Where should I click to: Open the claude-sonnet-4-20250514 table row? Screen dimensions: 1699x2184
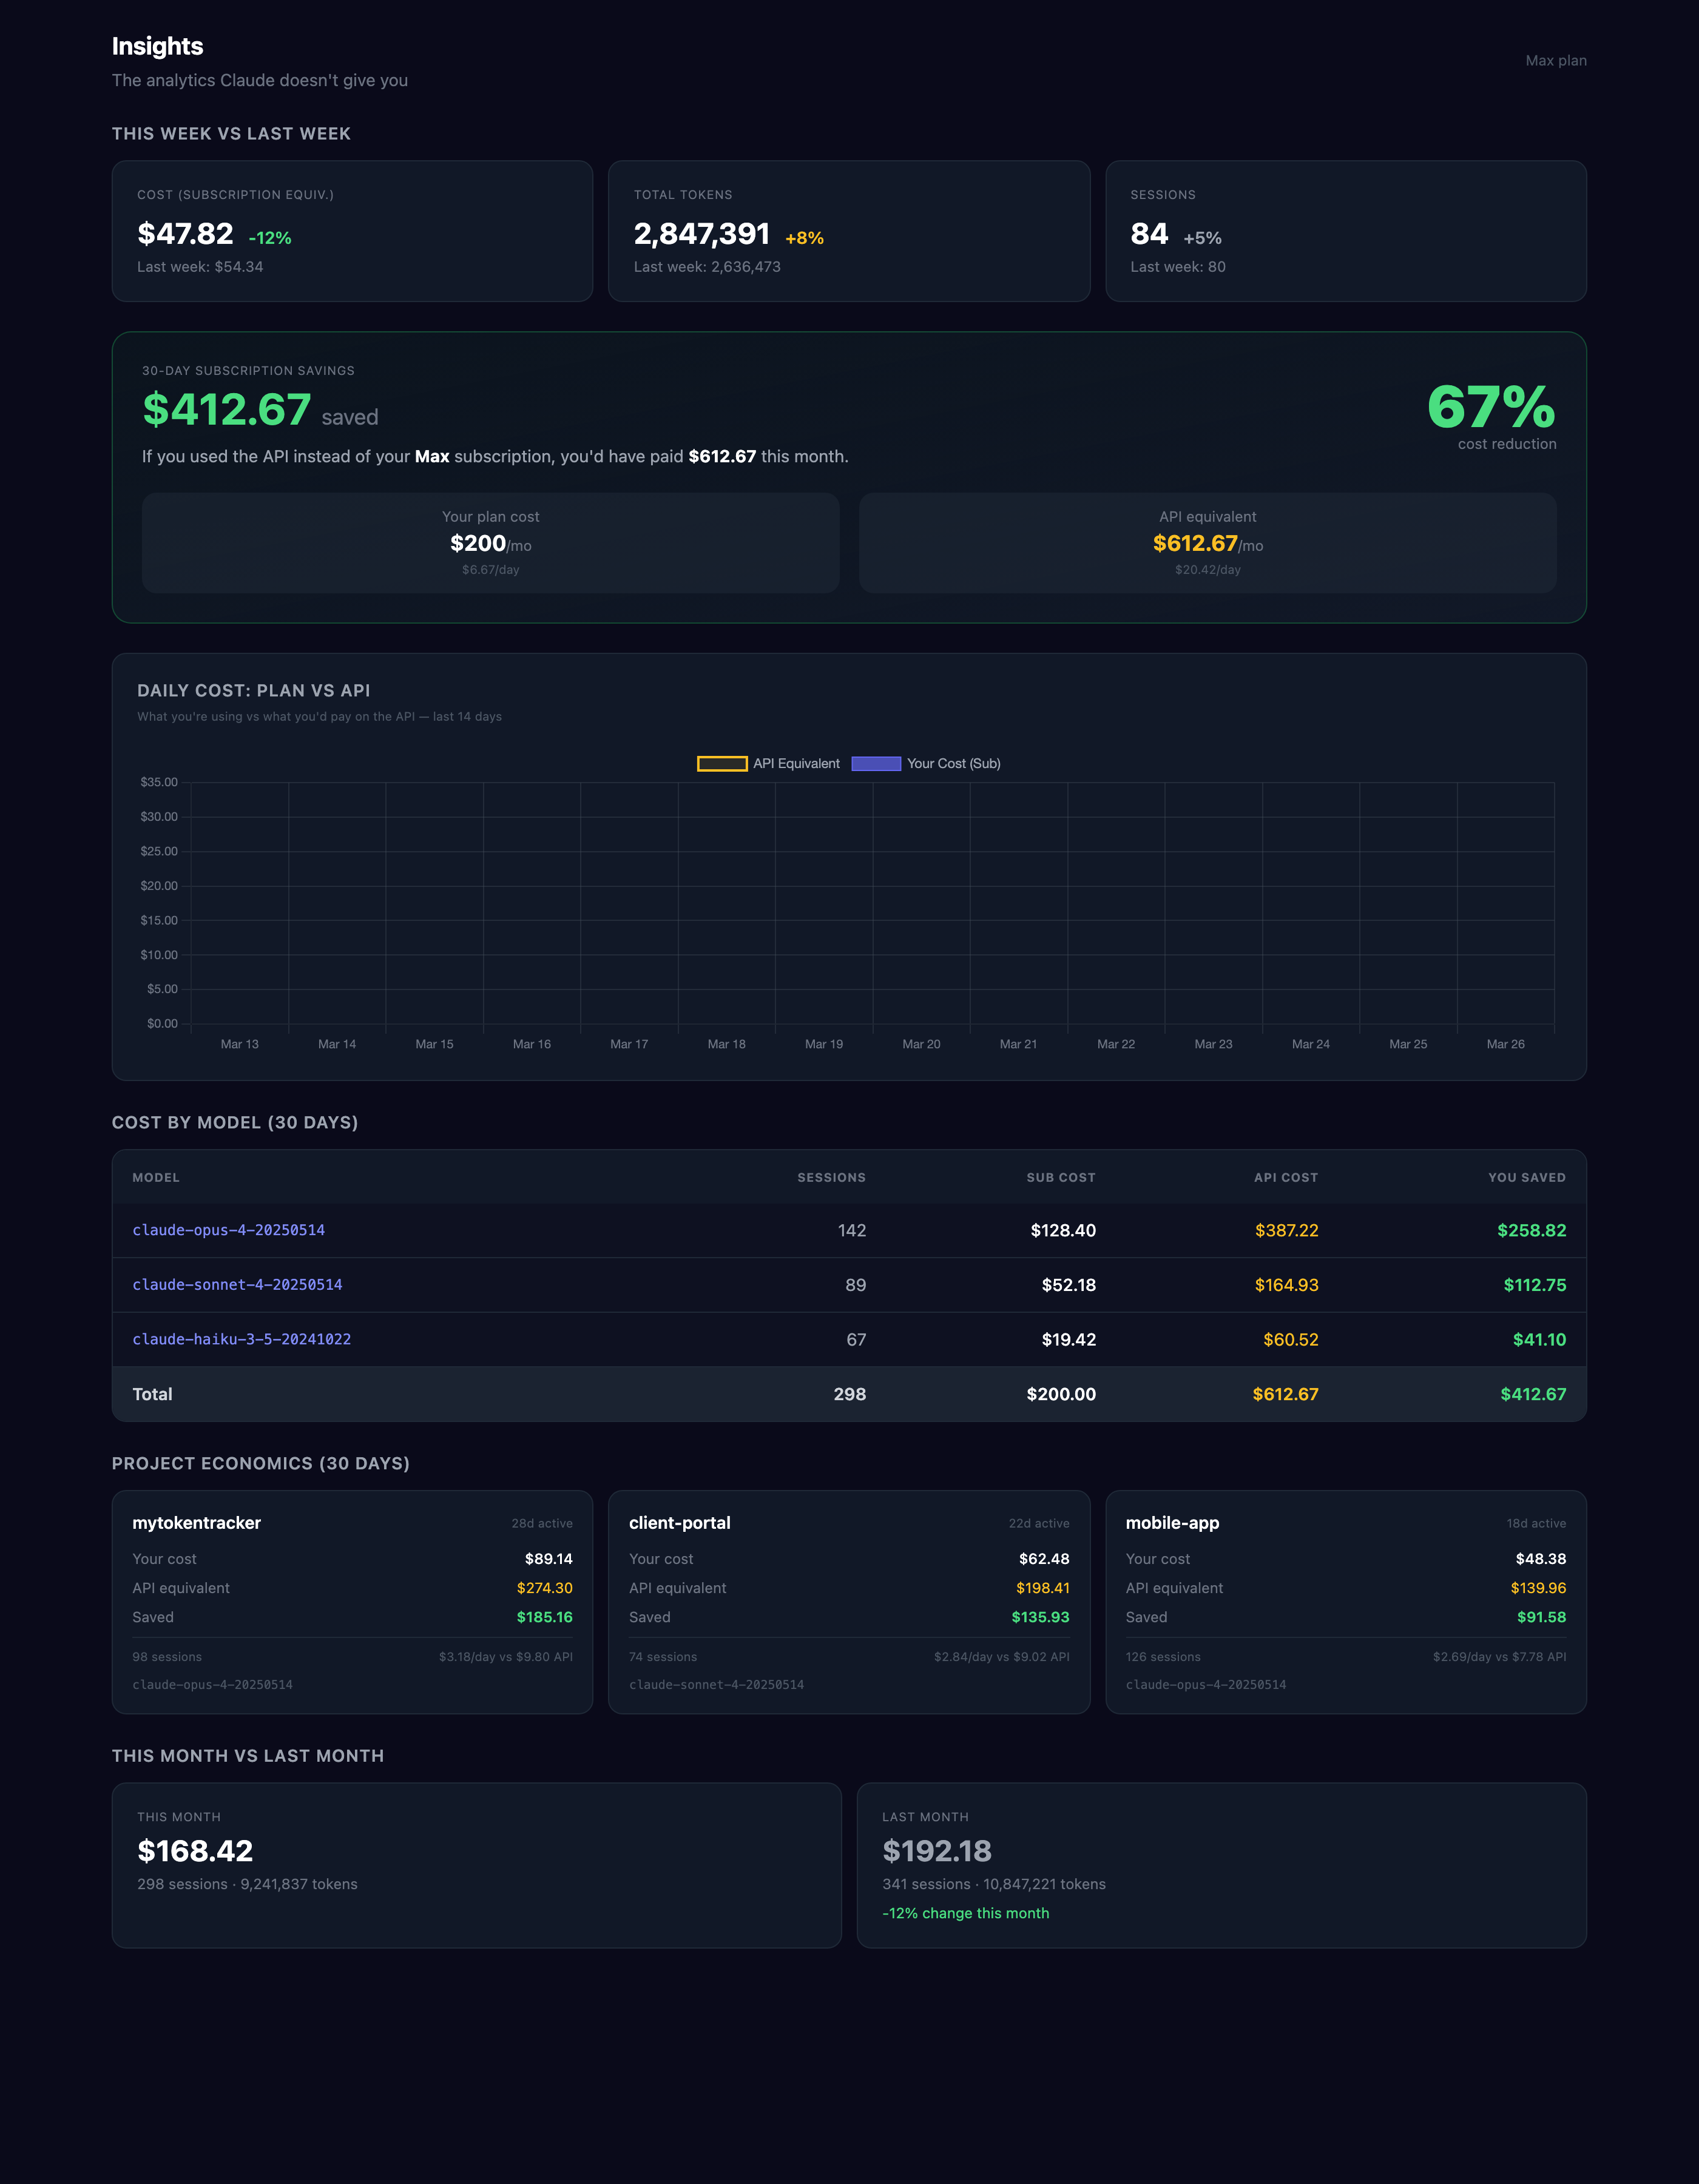click(x=849, y=1285)
